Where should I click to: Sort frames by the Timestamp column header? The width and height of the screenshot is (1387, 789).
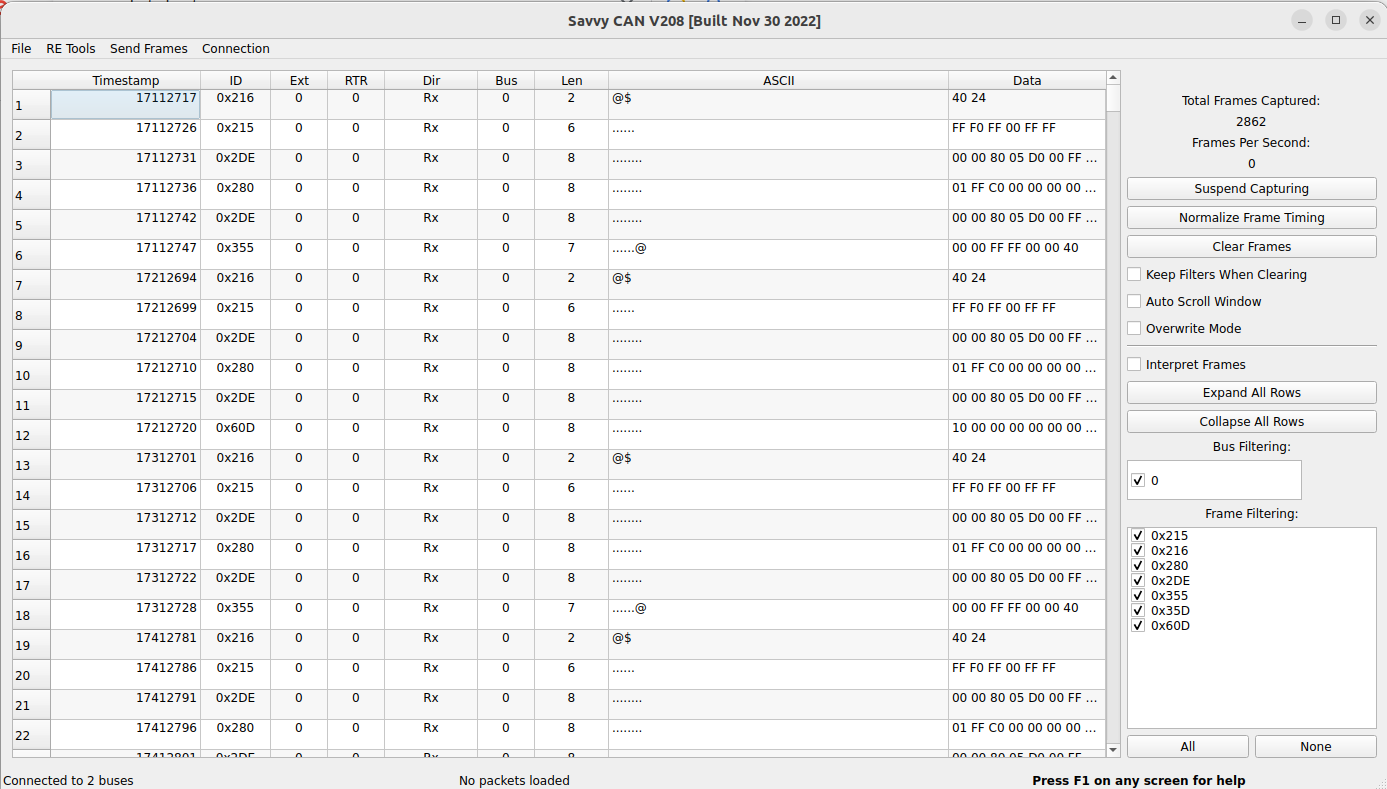tap(126, 80)
